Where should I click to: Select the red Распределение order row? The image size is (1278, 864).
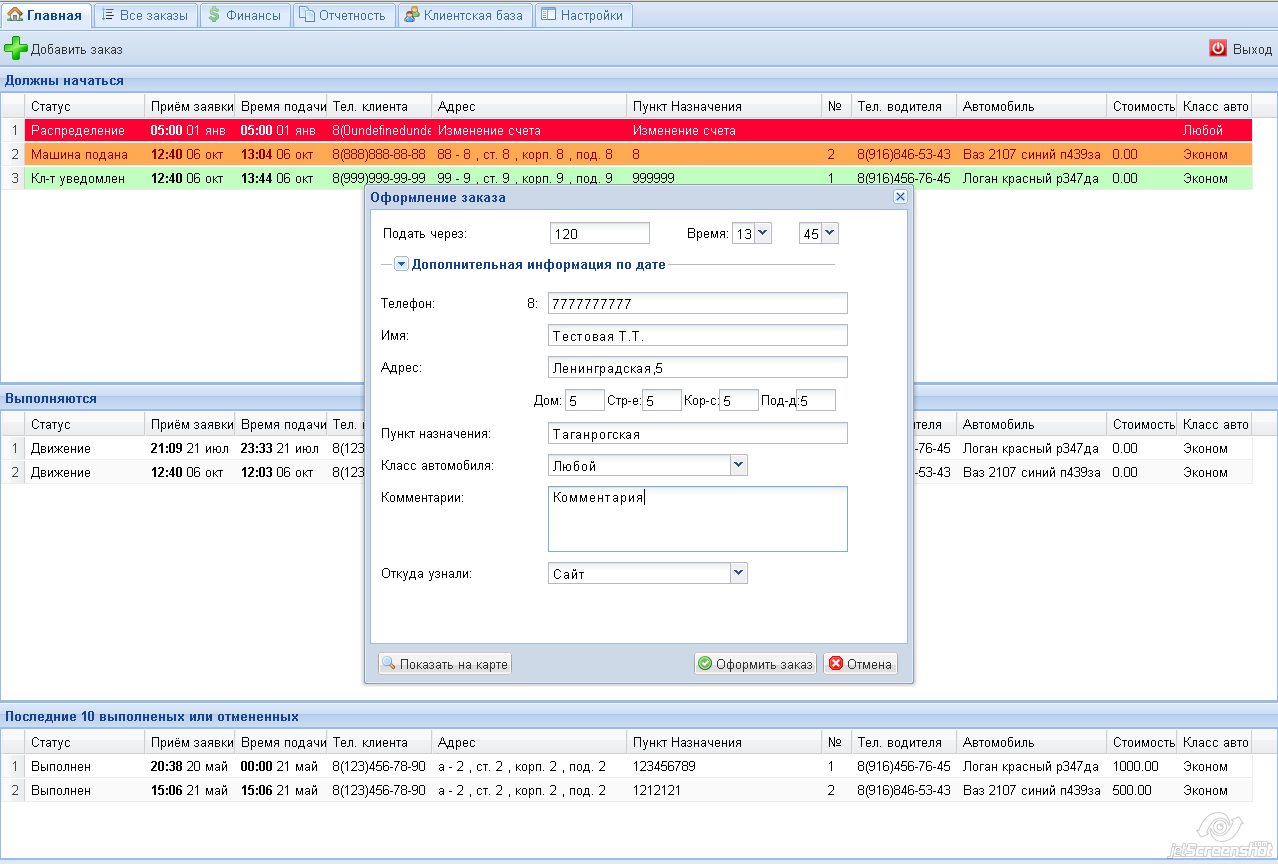pos(638,130)
